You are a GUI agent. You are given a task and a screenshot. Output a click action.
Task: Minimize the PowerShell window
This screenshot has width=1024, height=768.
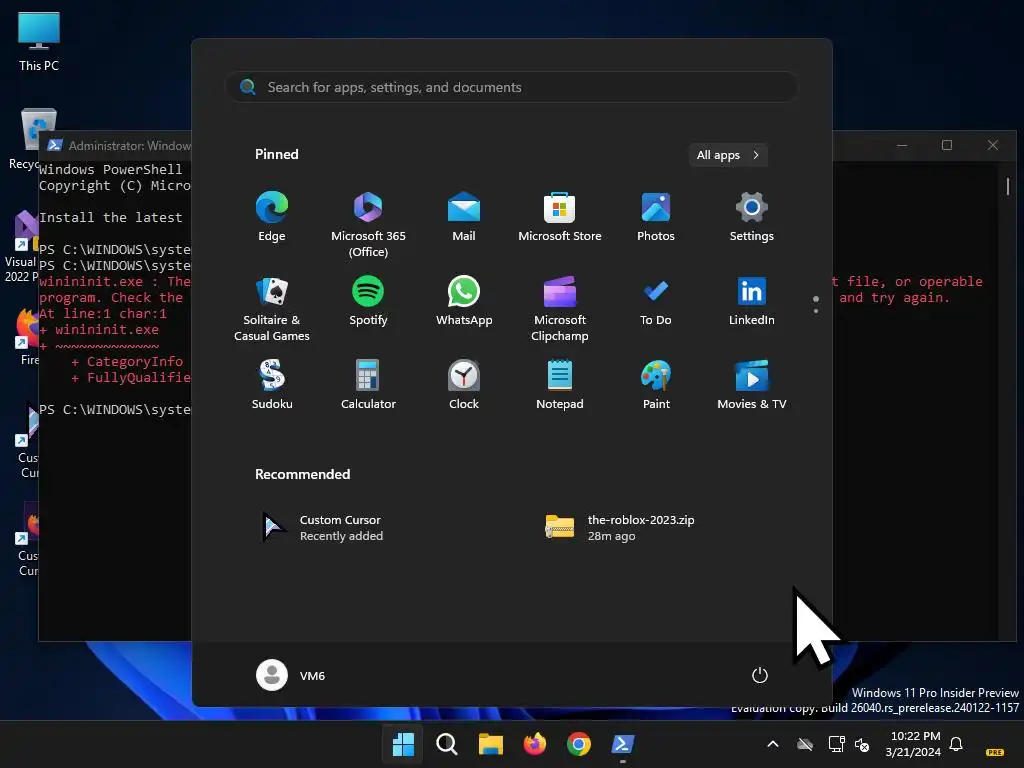click(x=902, y=145)
